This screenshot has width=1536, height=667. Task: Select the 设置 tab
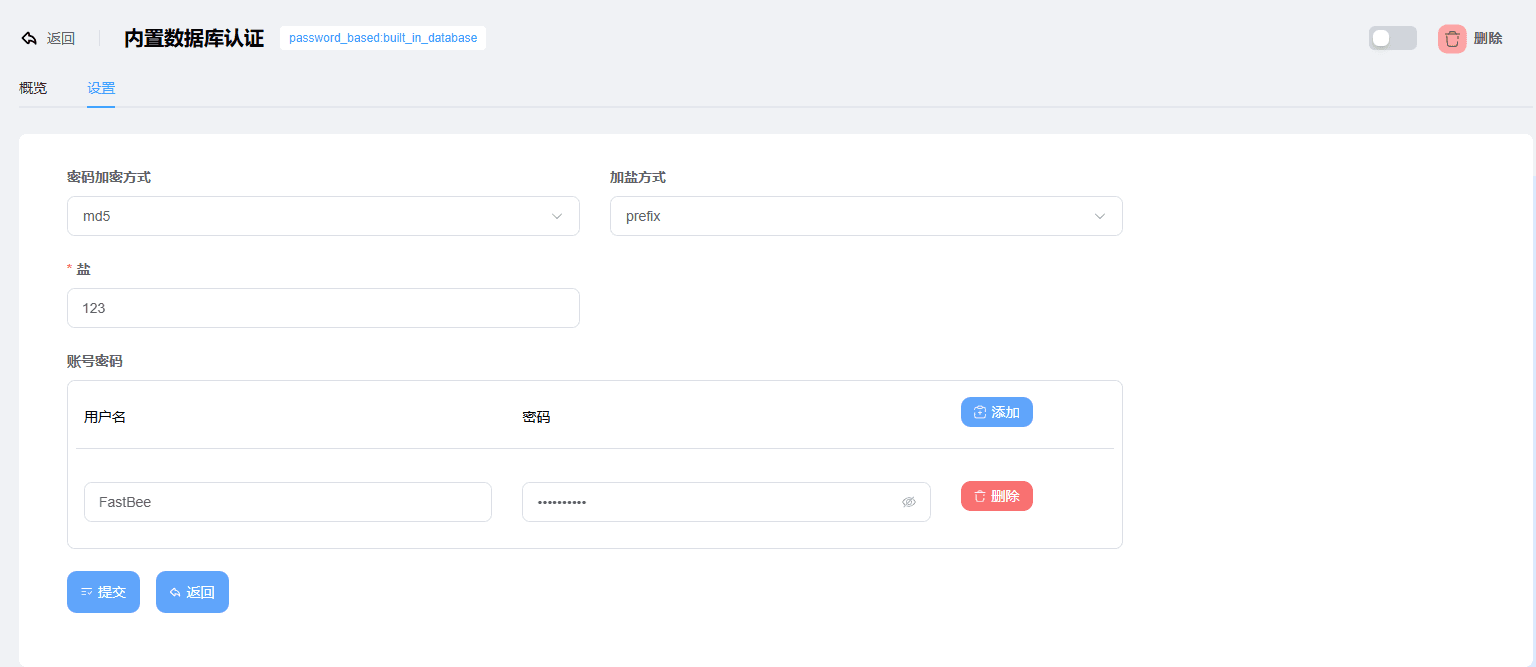101,88
